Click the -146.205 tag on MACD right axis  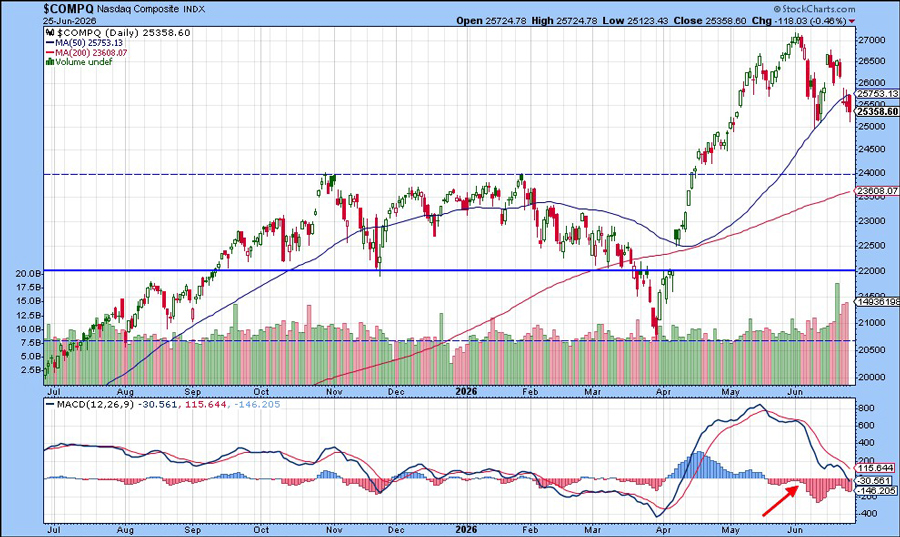(876, 491)
